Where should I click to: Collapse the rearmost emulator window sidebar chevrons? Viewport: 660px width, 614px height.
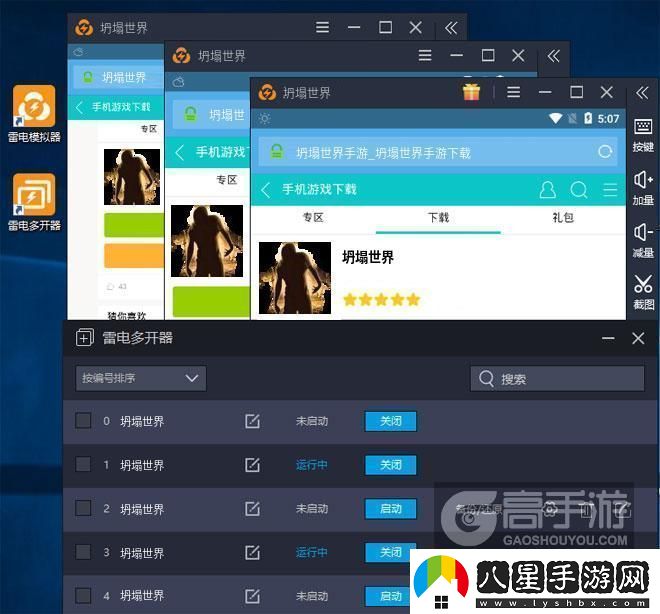tap(451, 28)
